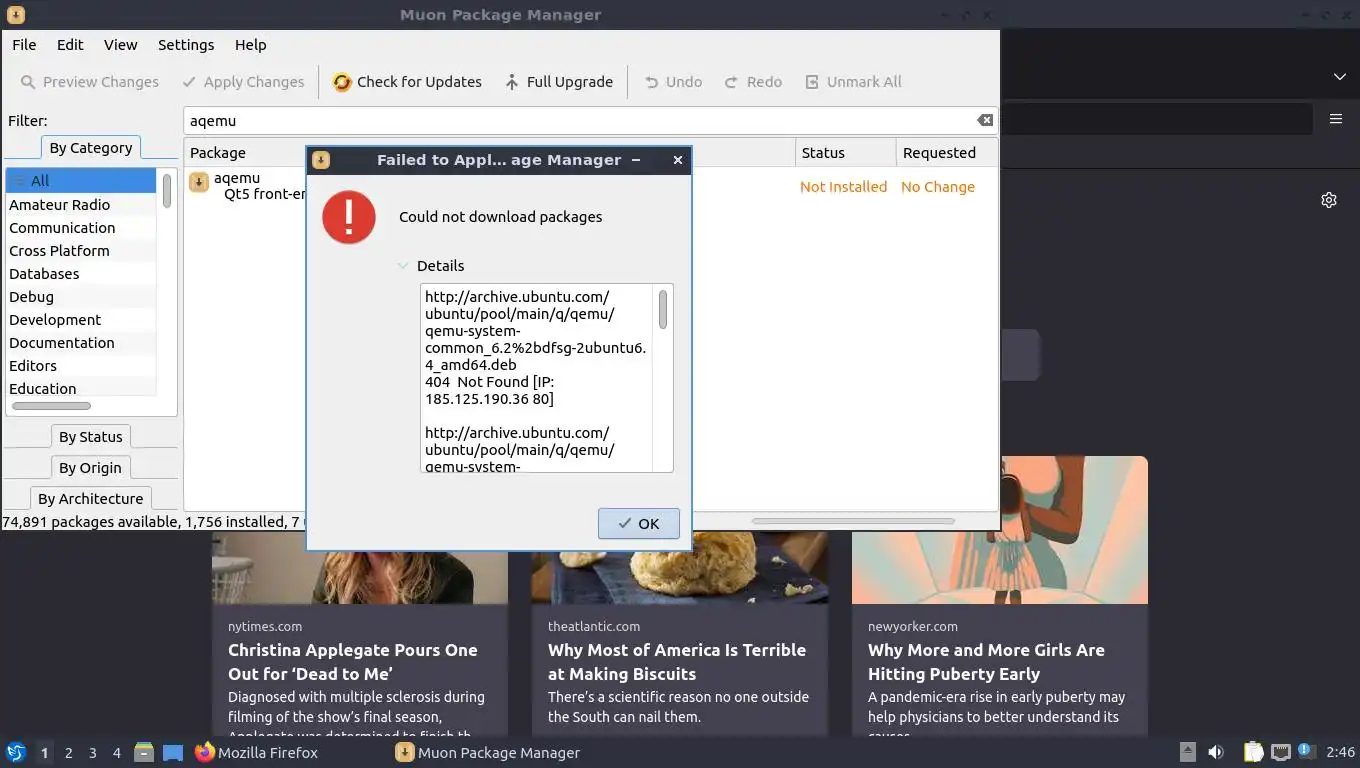1360x768 pixels.
Task: Click the details text scrollbar in dialog
Action: pos(662,309)
